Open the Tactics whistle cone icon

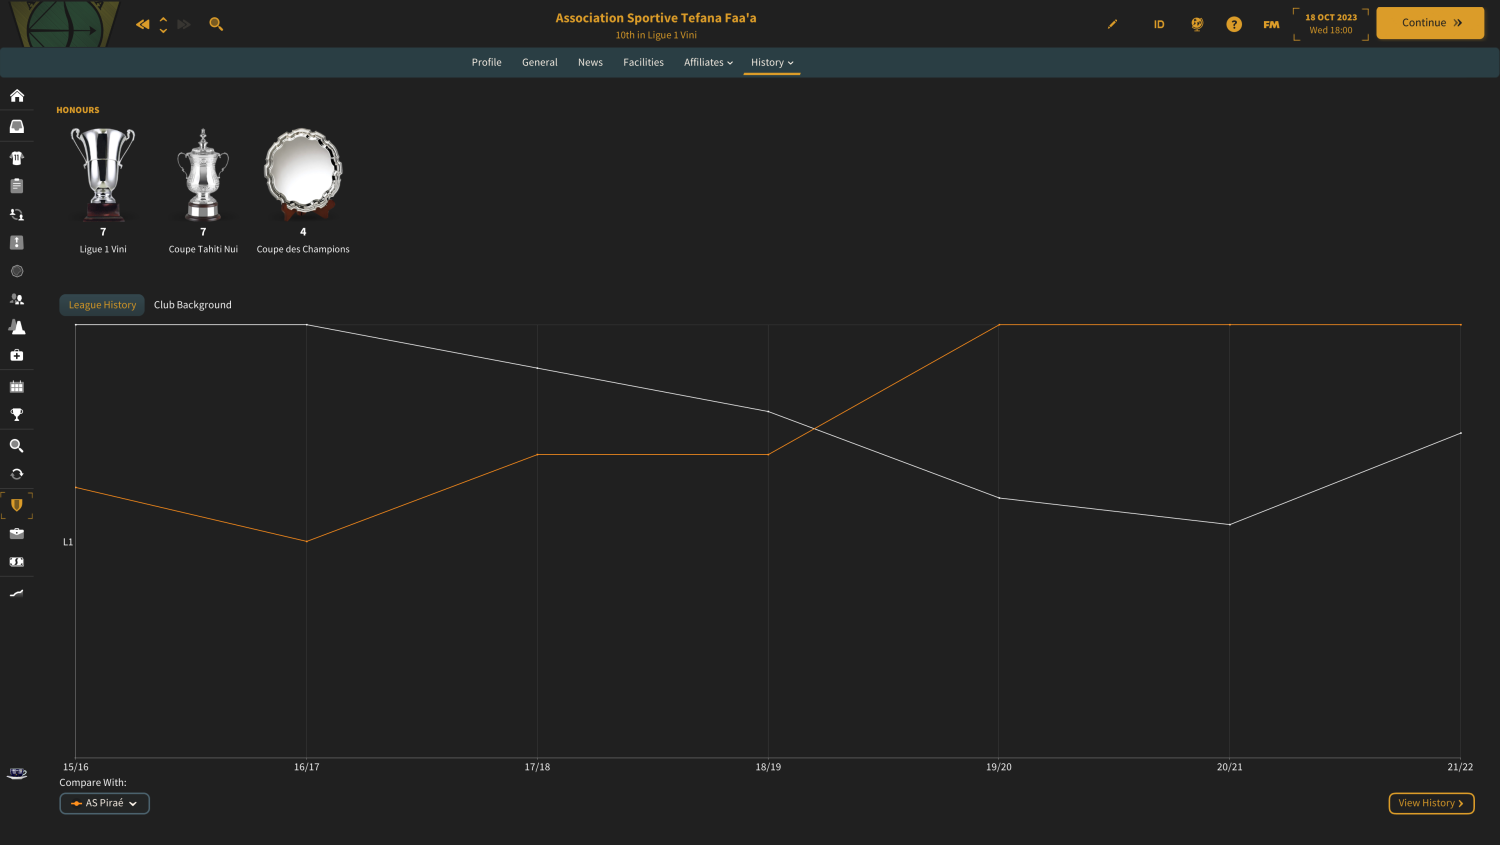click(17, 327)
